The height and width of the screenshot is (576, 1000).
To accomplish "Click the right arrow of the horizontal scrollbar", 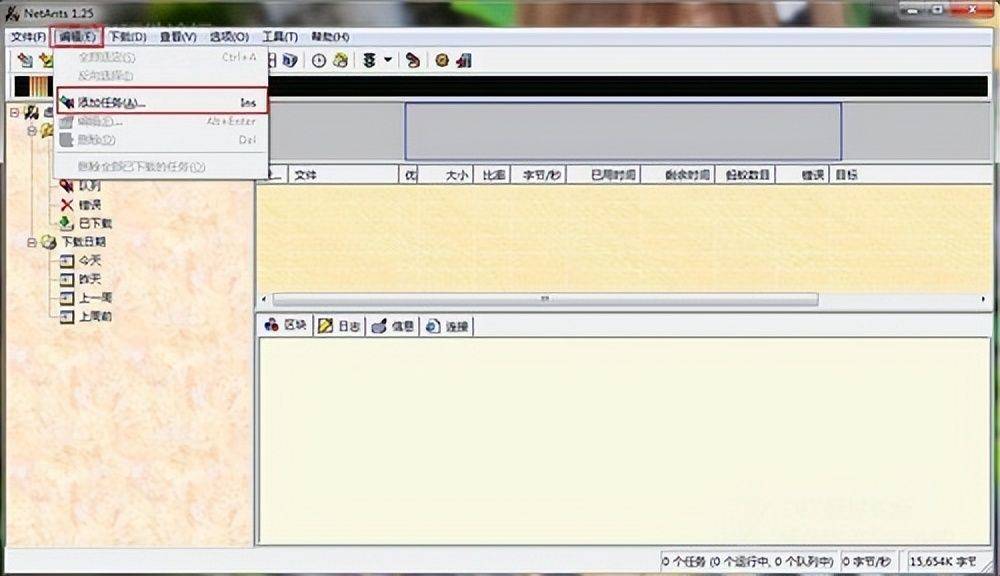I will [x=983, y=299].
